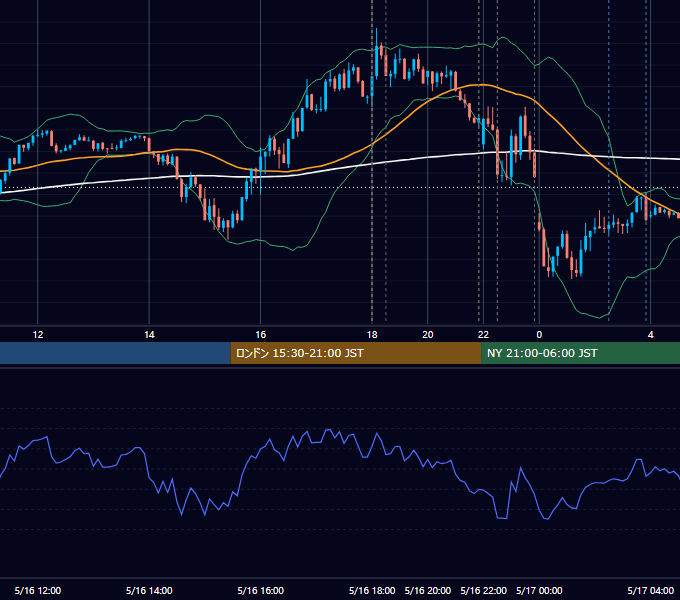Click the 18 hour label on price chart axis
This screenshot has width=680, height=600.
pos(372,335)
